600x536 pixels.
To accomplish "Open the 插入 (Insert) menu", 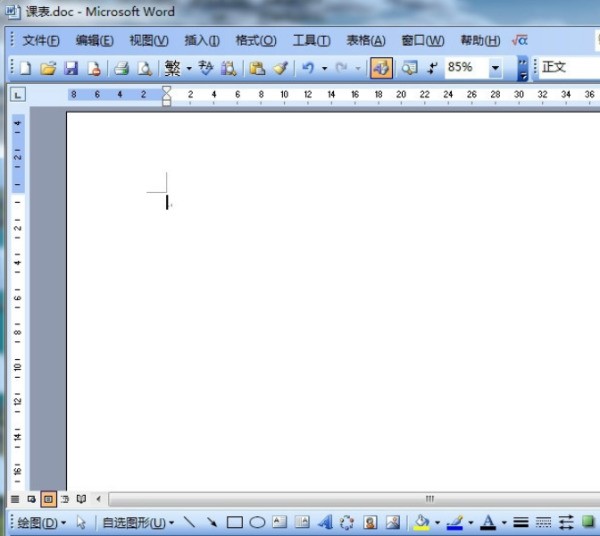I will (202, 40).
